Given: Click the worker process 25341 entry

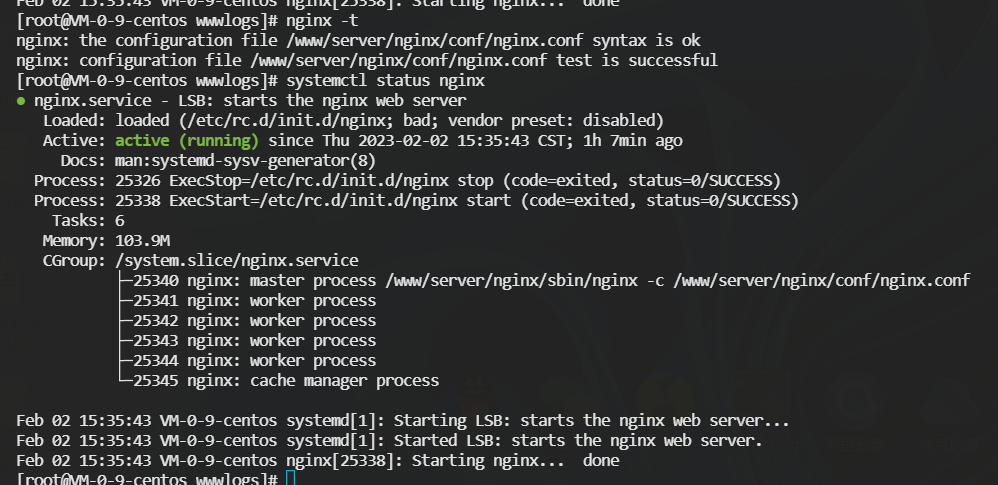Looking at the screenshot, I should tap(246, 300).
